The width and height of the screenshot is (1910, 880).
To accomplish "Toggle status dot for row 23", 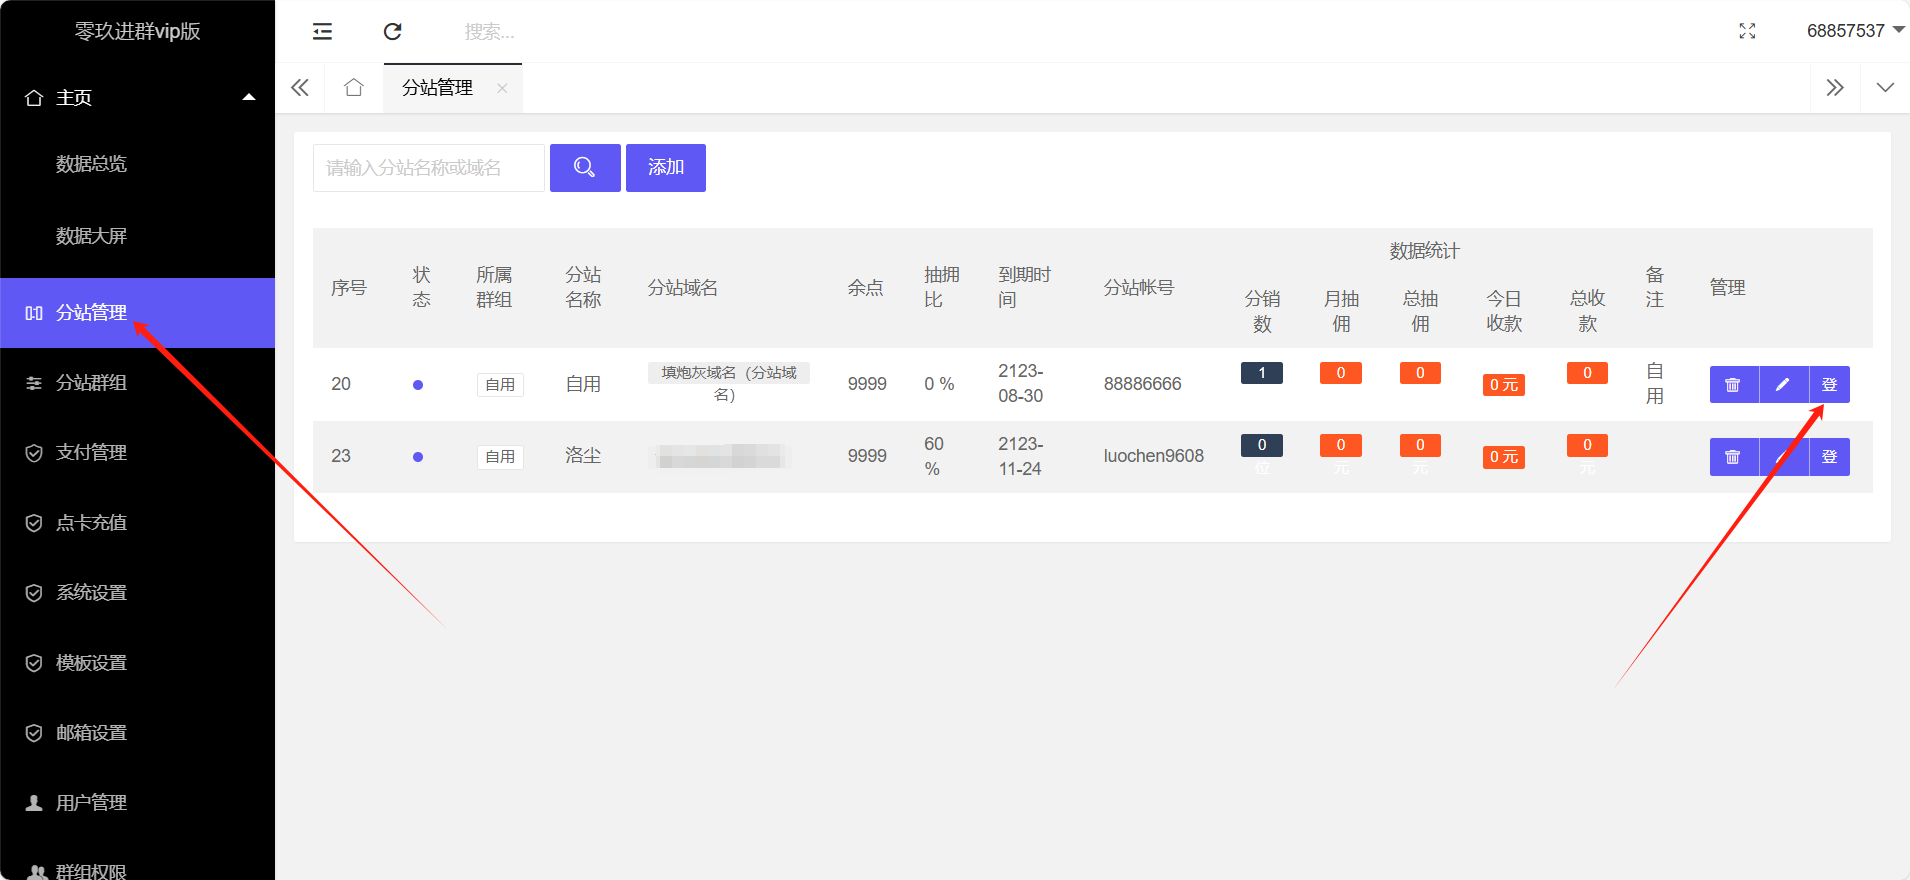I will click(418, 457).
